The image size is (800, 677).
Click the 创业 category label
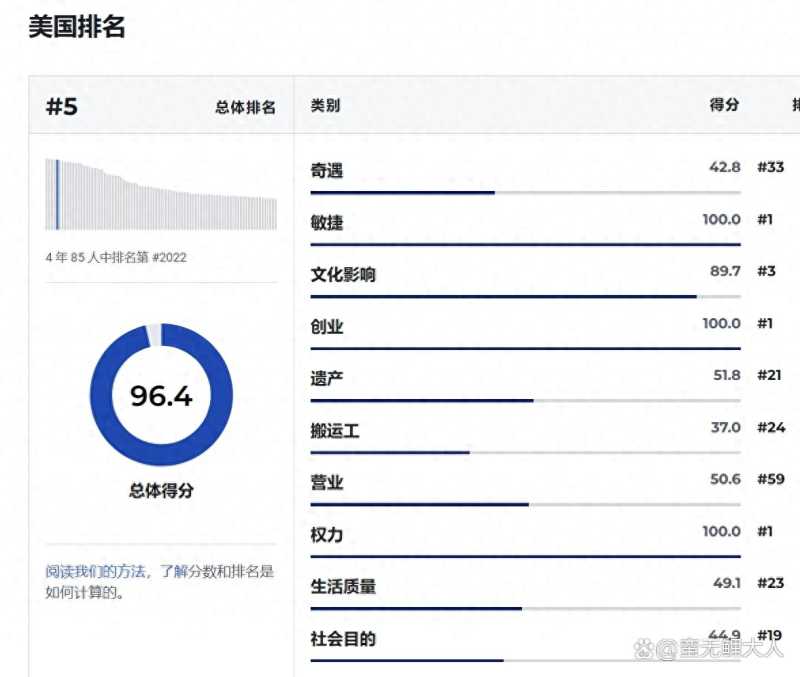[327, 327]
